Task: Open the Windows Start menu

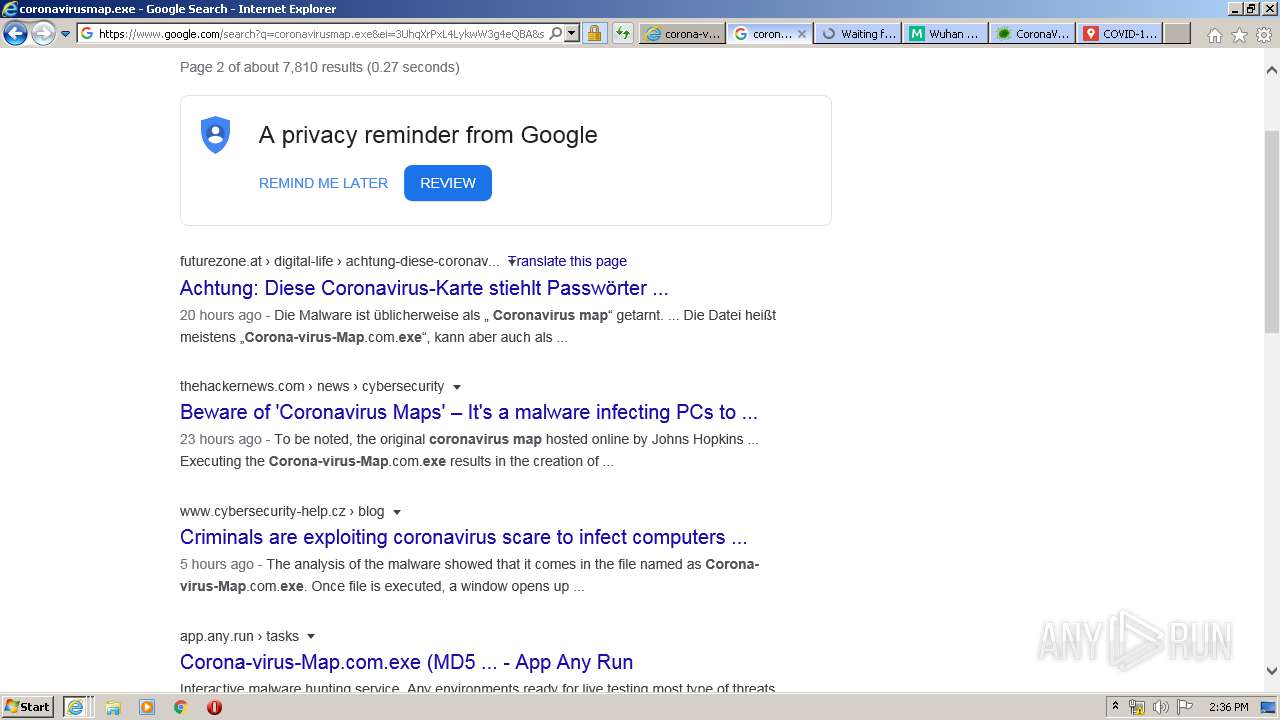Action: (x=28, y=706)
